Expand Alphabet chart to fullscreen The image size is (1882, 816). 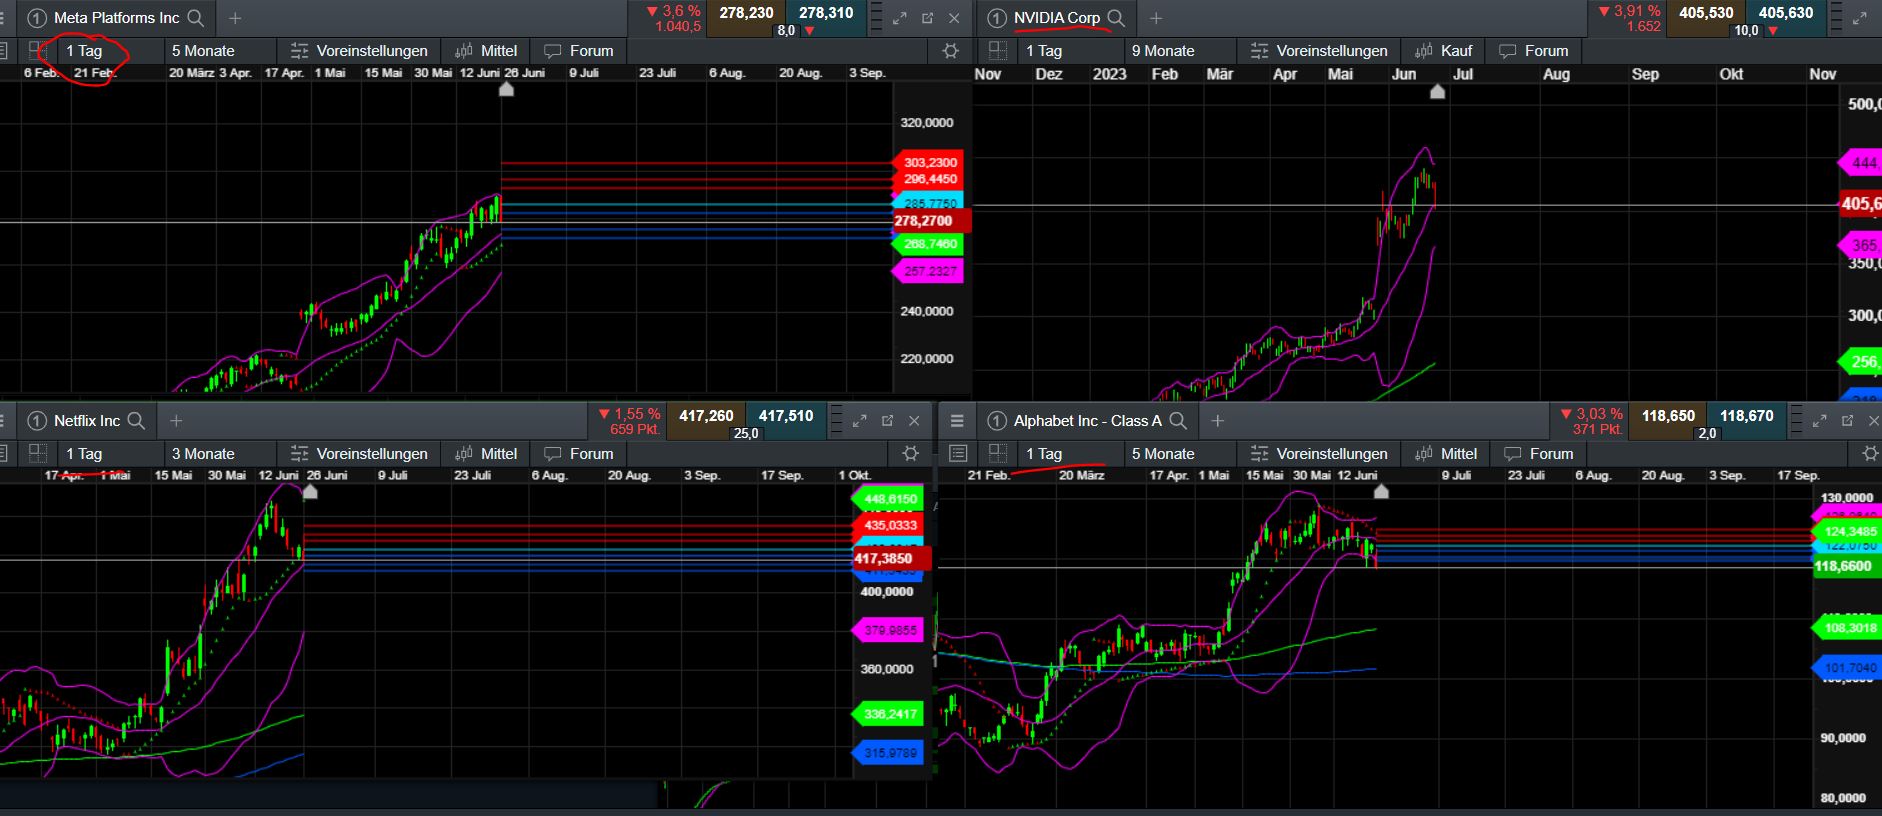1819,421
